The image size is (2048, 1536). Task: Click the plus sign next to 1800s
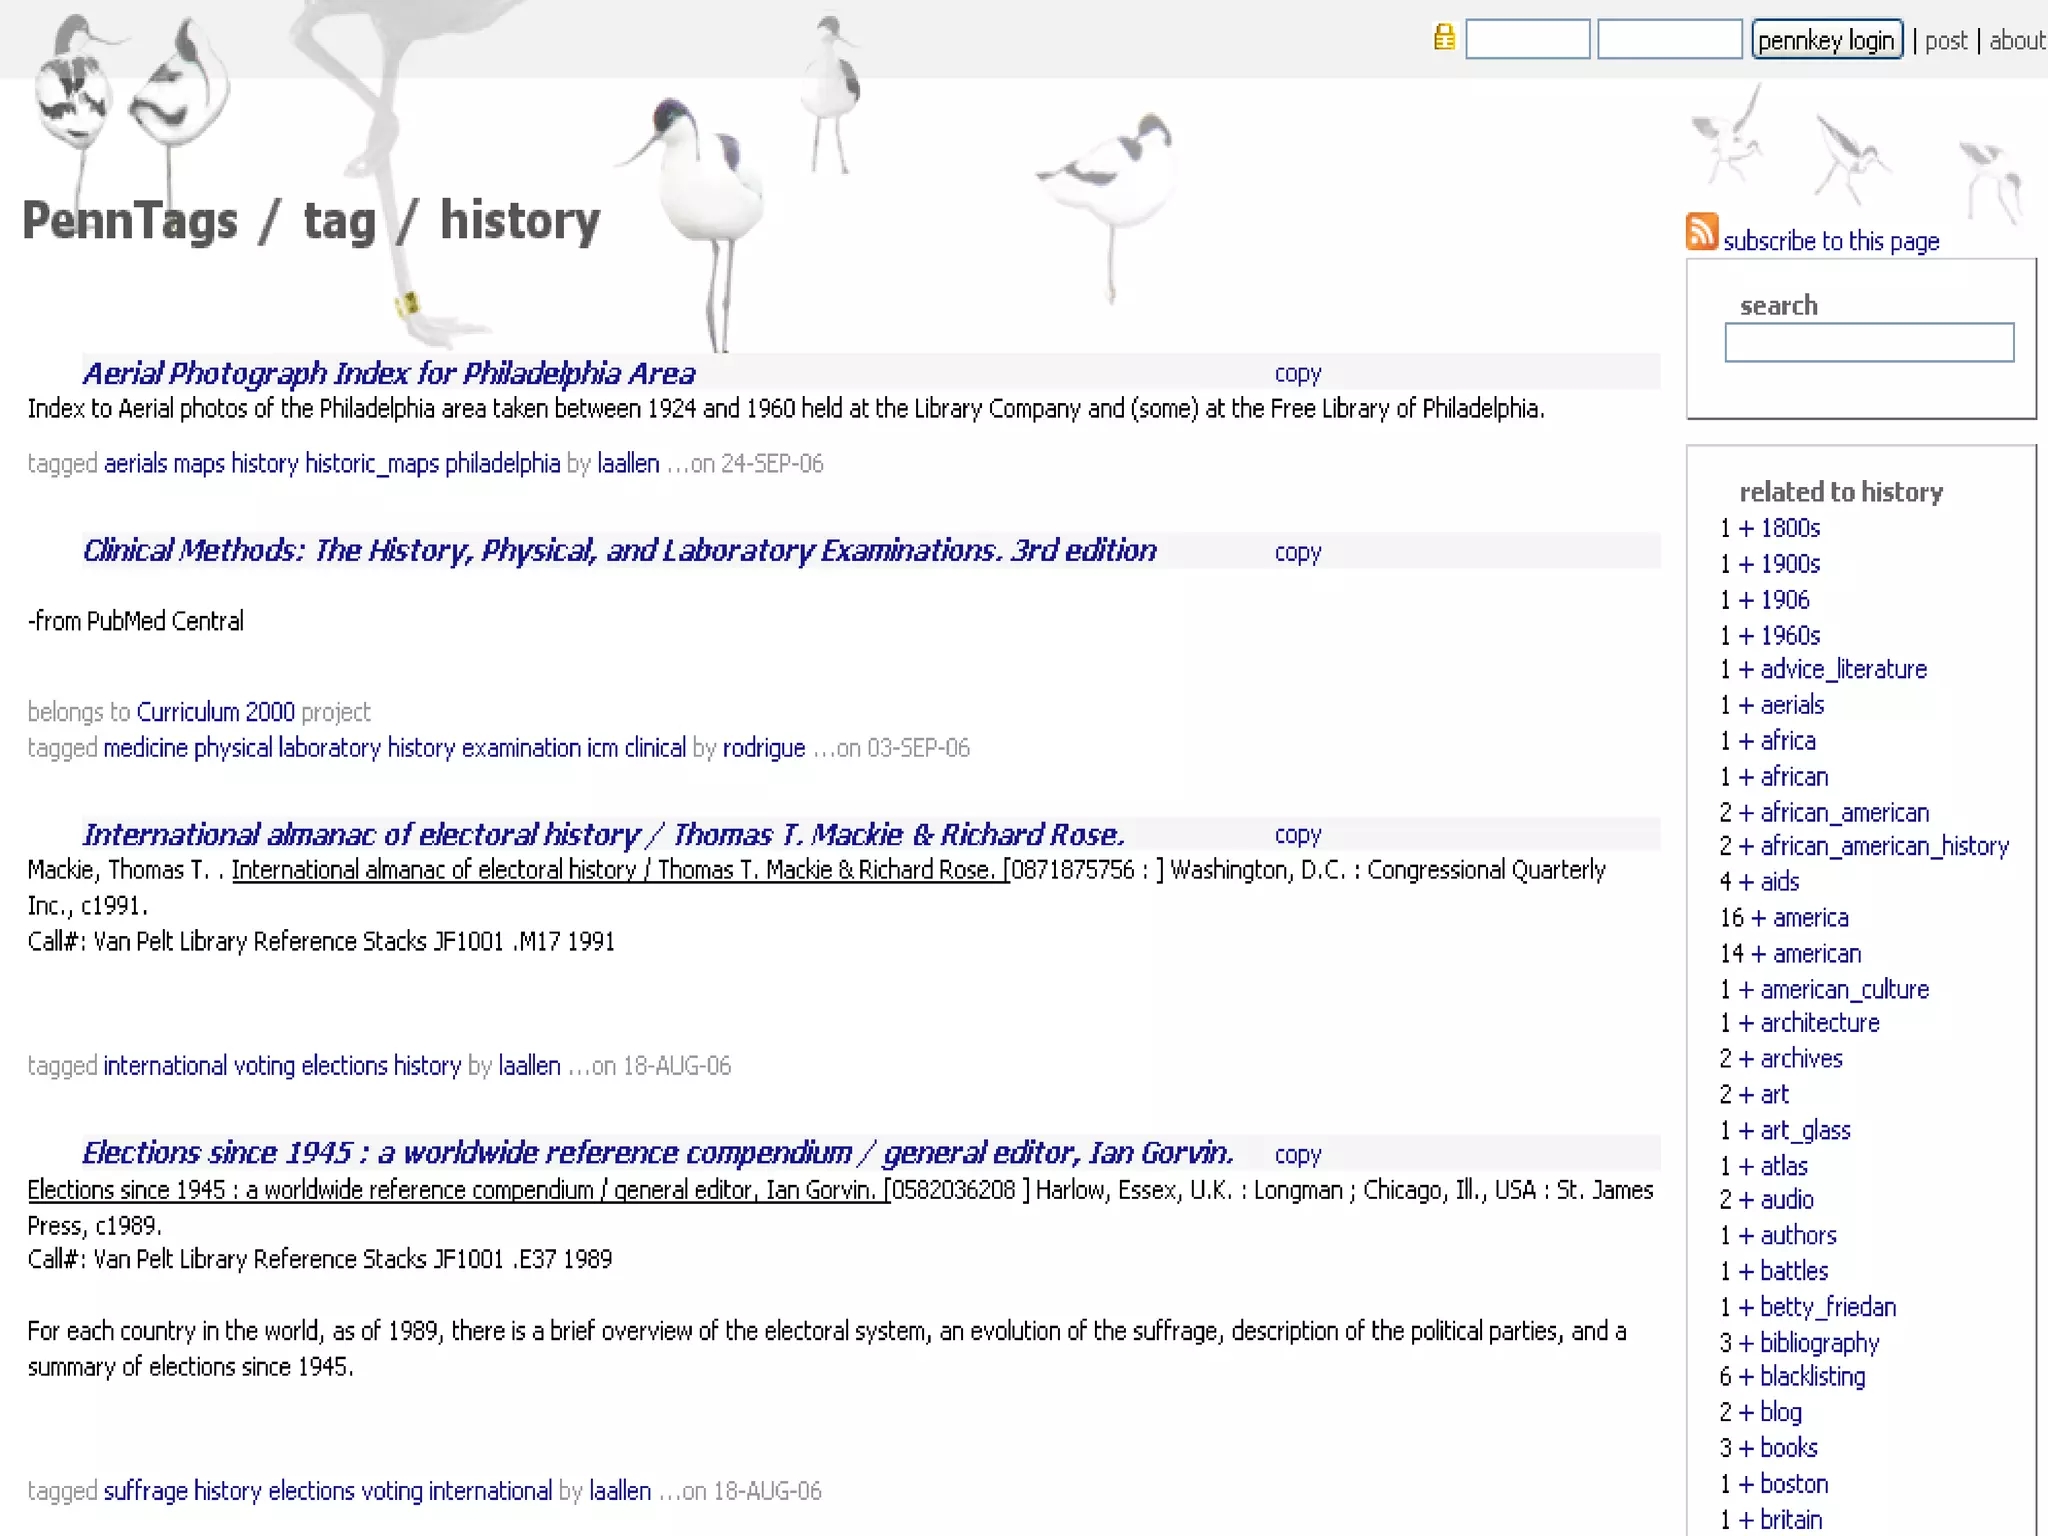(x=1746, y=528)
